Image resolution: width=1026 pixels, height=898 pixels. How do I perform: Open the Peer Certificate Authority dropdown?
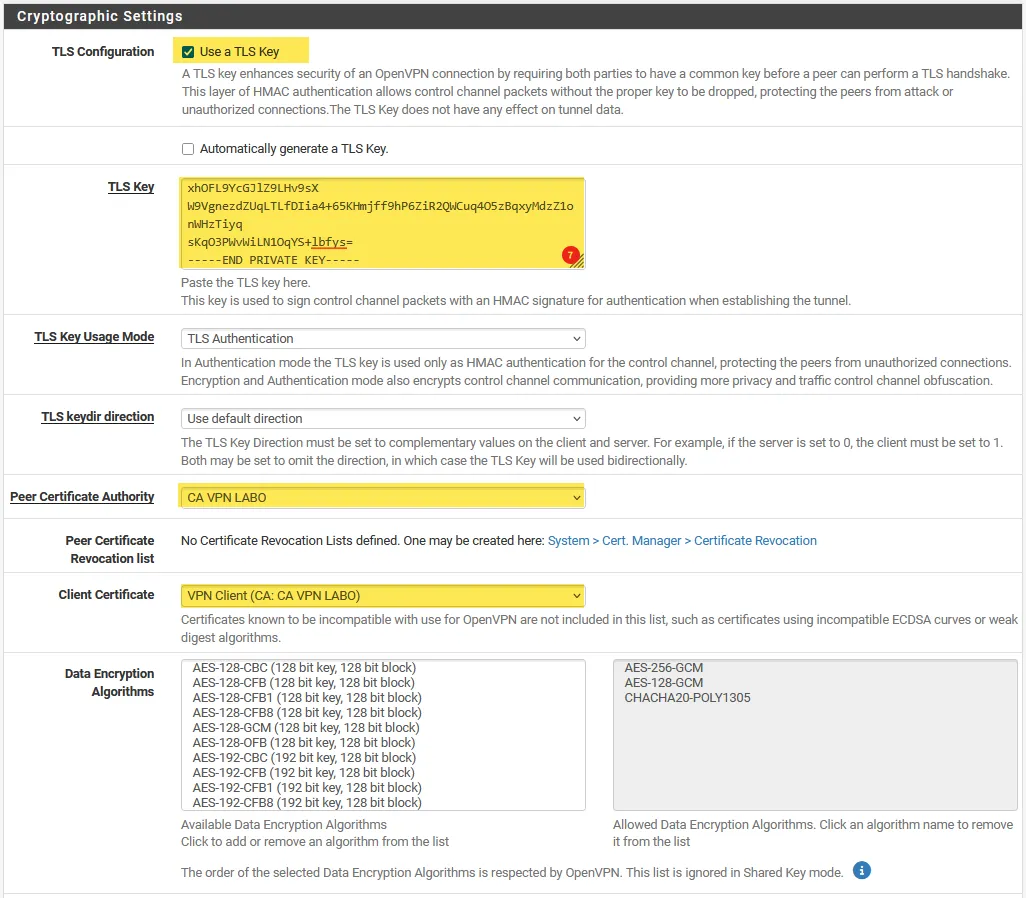383,497
